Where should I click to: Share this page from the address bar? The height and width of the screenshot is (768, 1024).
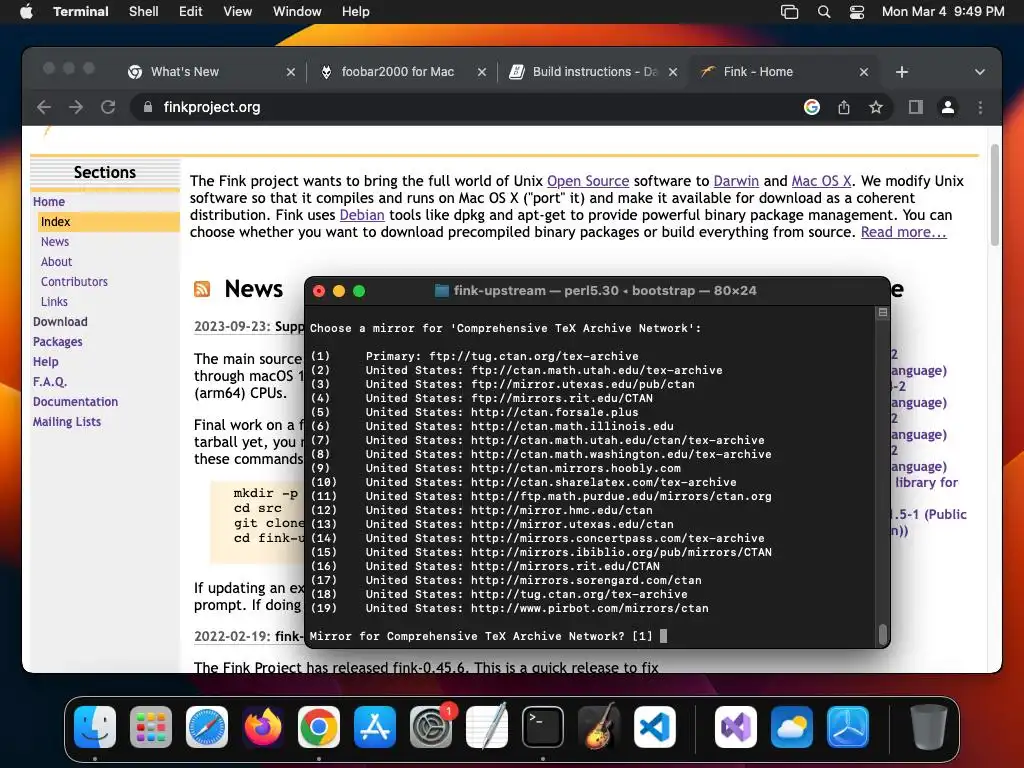click(844, 107)
